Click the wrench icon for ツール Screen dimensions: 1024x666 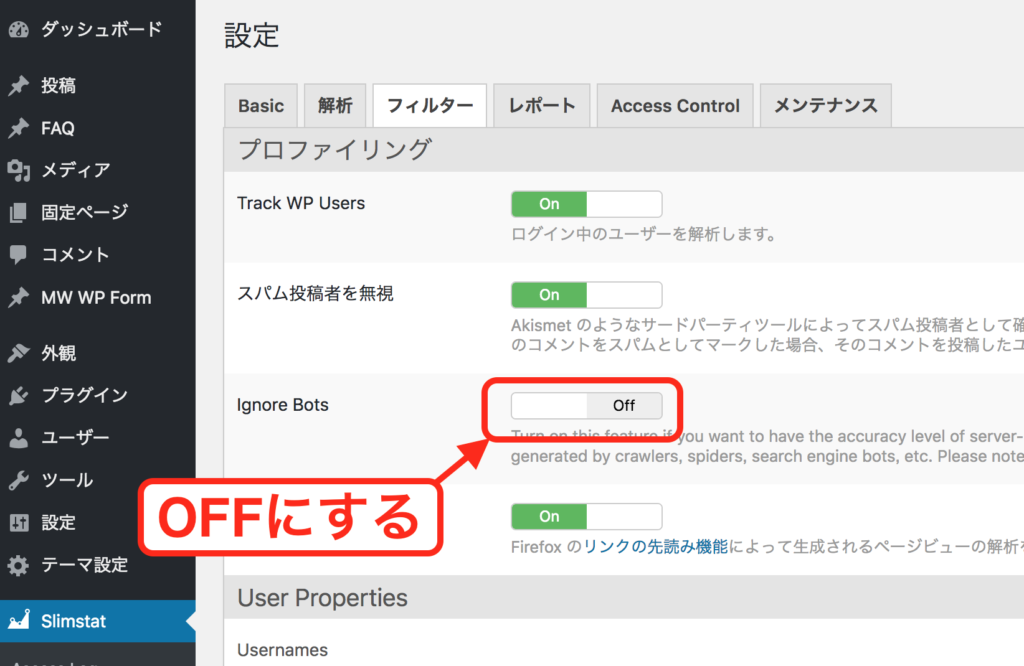click(18, 480)
